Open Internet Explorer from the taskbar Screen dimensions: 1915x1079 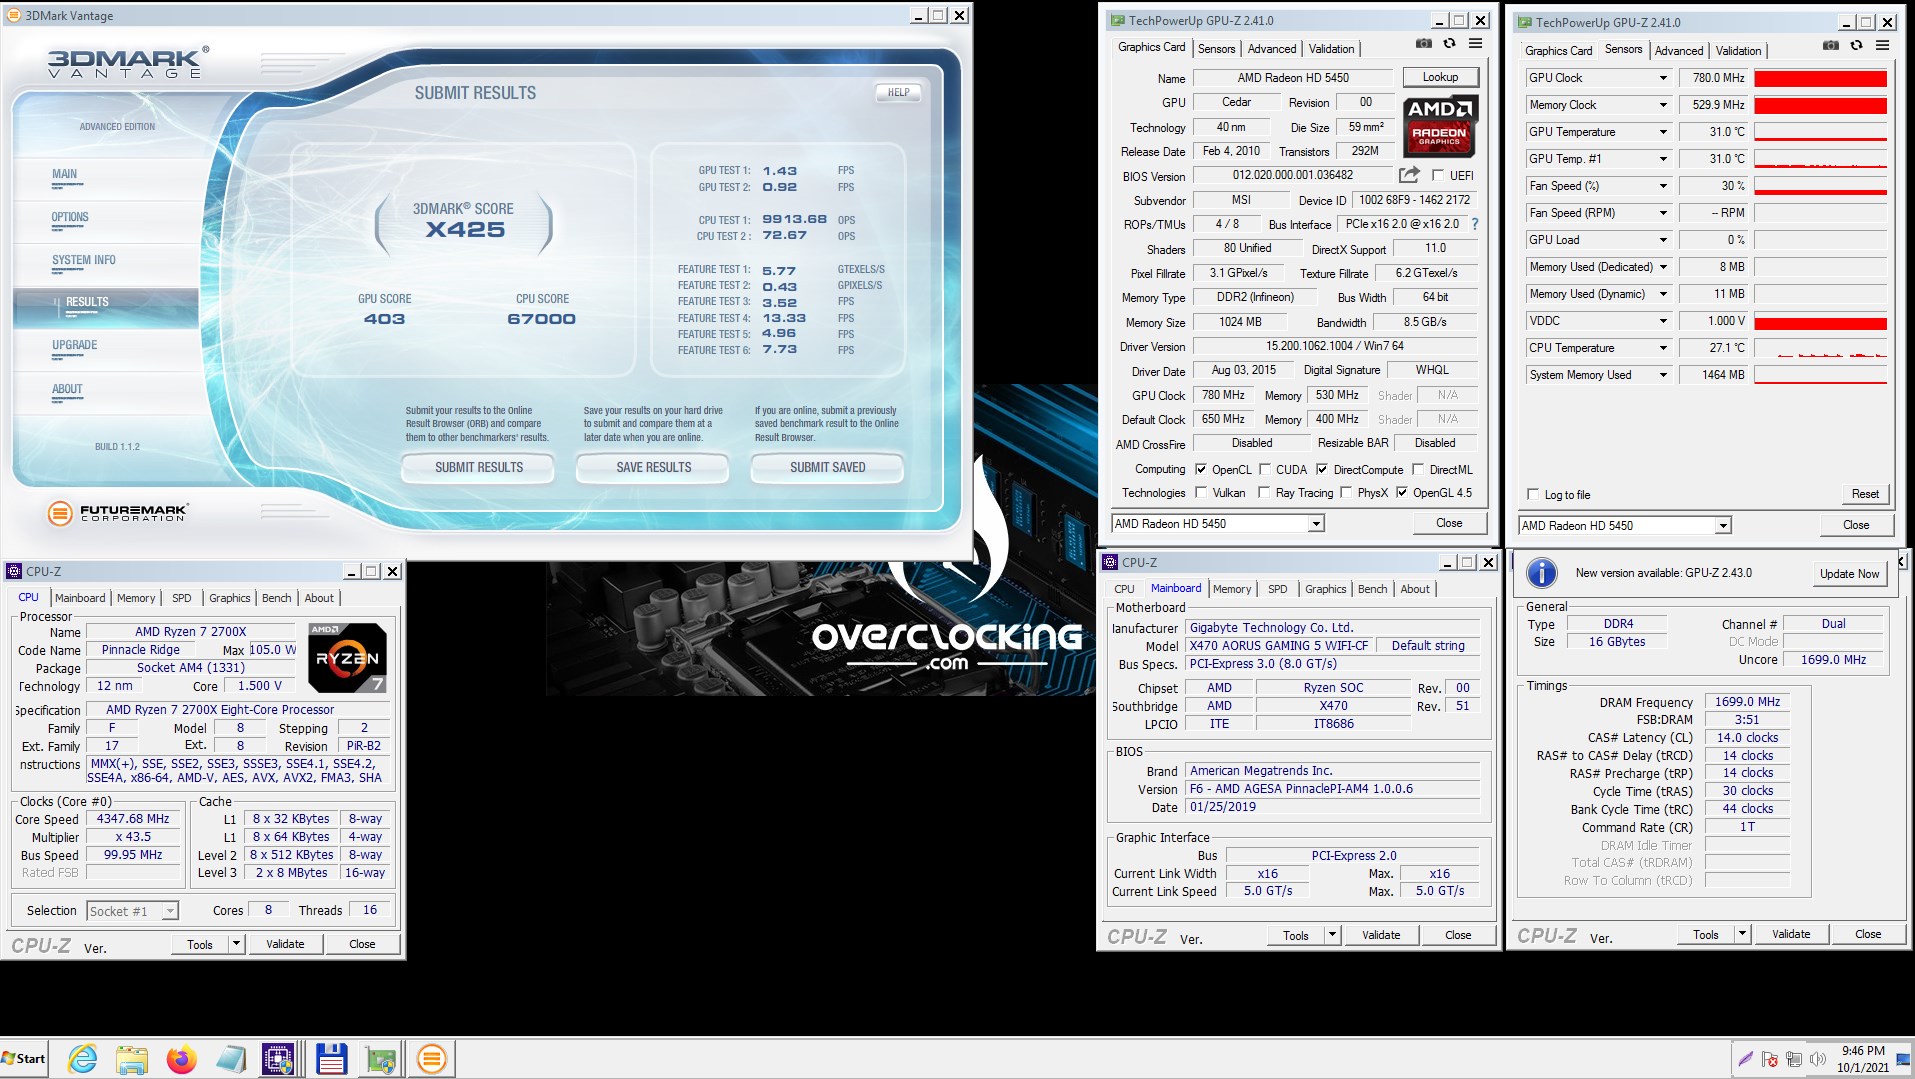tap(82, 1059)
